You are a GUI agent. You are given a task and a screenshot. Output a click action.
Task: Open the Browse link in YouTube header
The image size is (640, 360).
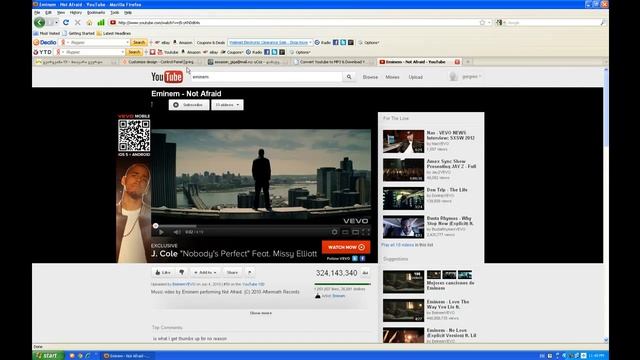[370, 77]
